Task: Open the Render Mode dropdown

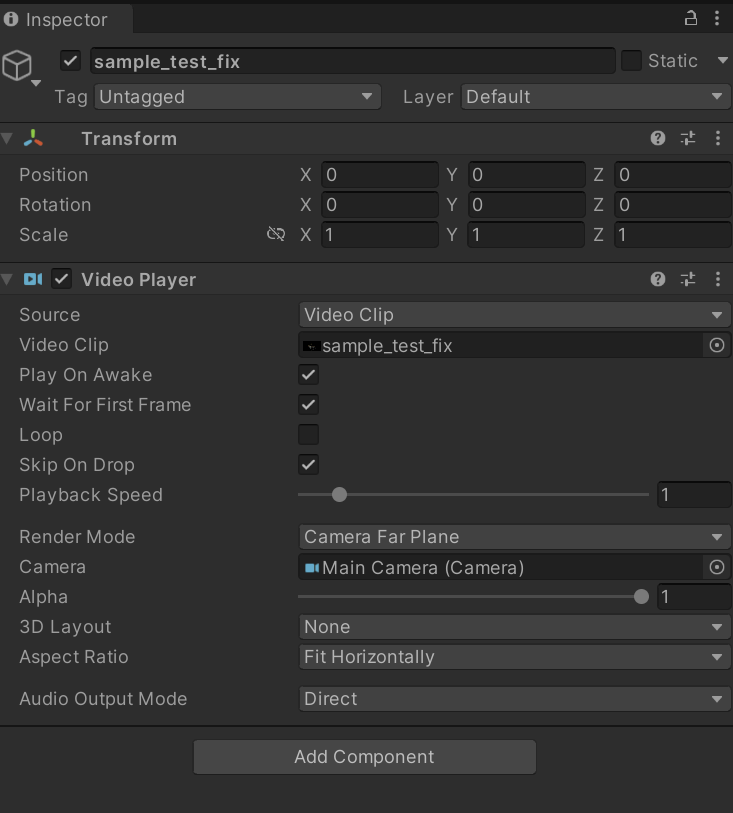Action: [x=514, y=537]
